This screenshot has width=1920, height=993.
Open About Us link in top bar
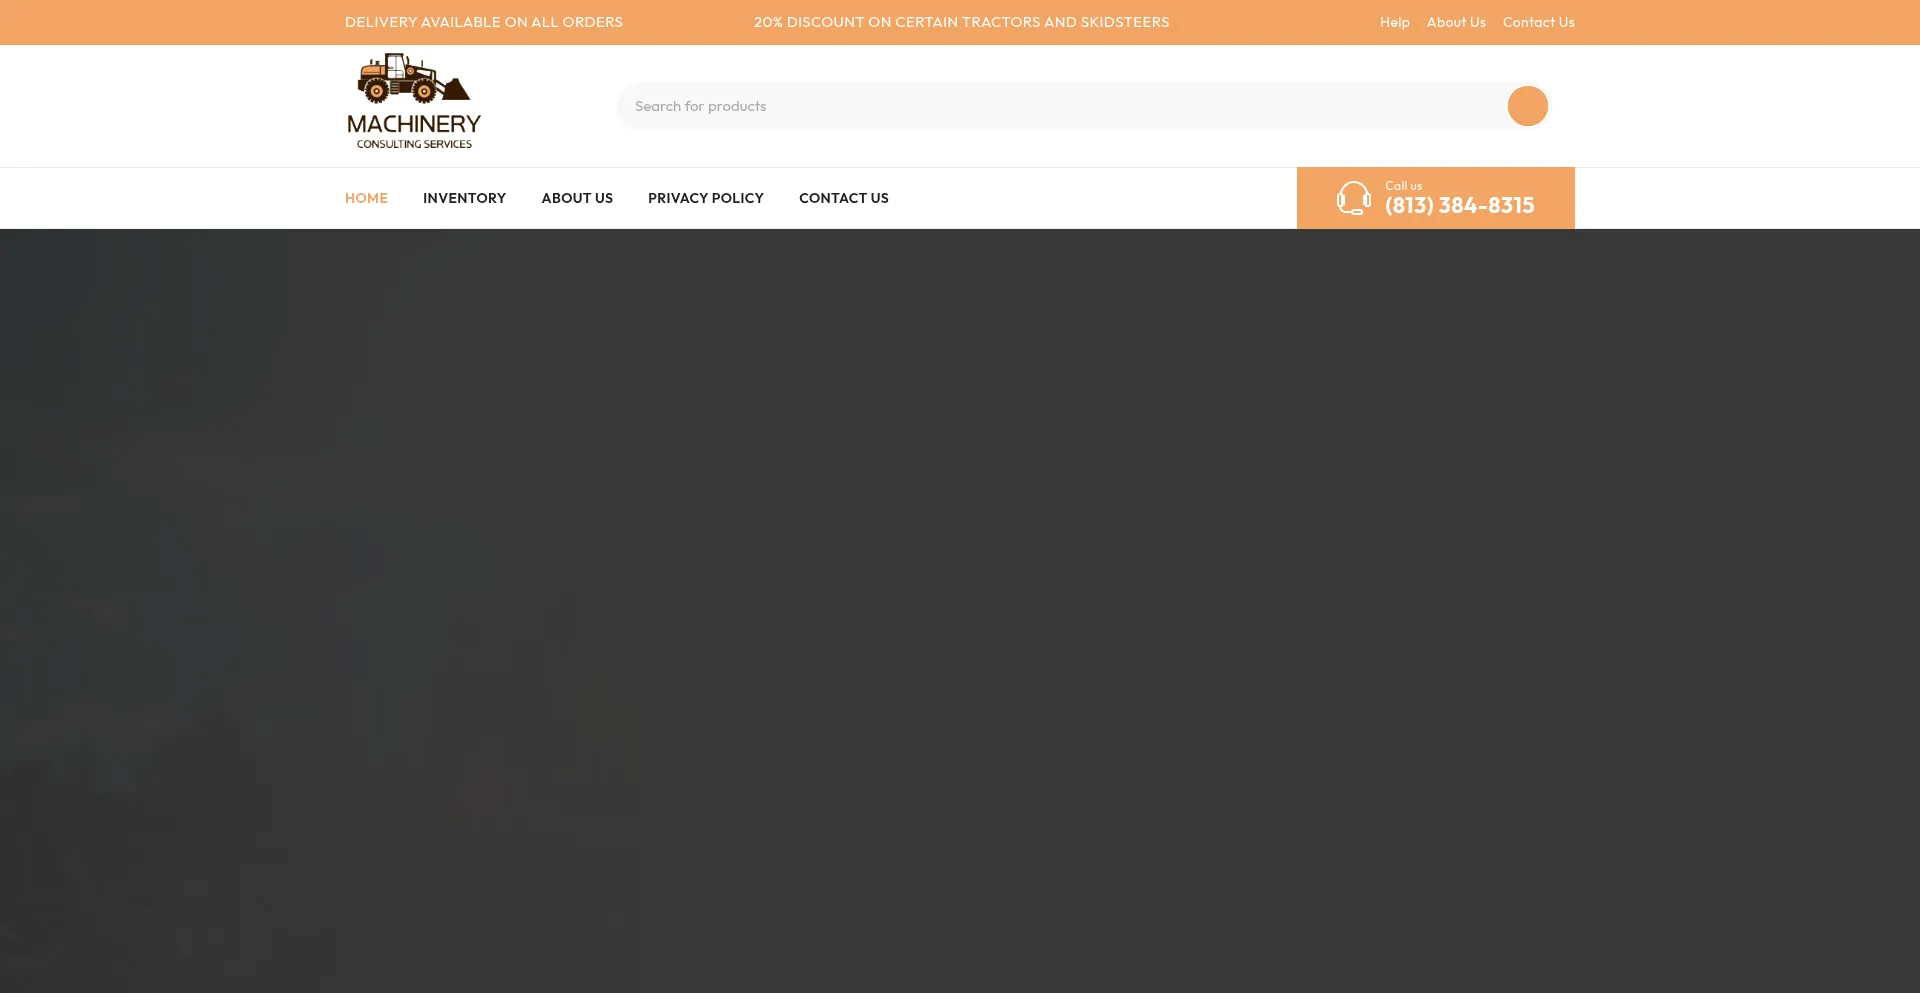[x=1455, y=22]
